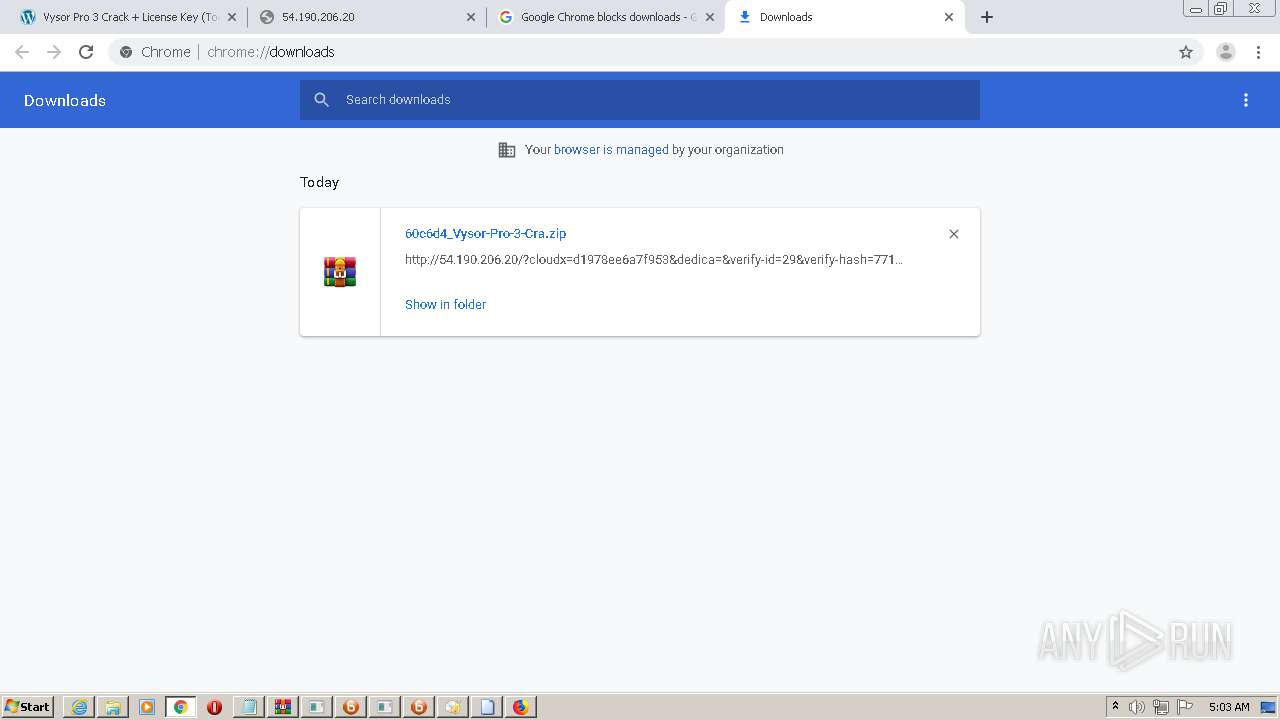Image resolution: width=1280 pixels, height=720 pixels.
Task: Click the 5:03 AM clock
Action: (x=1229, y=707)
